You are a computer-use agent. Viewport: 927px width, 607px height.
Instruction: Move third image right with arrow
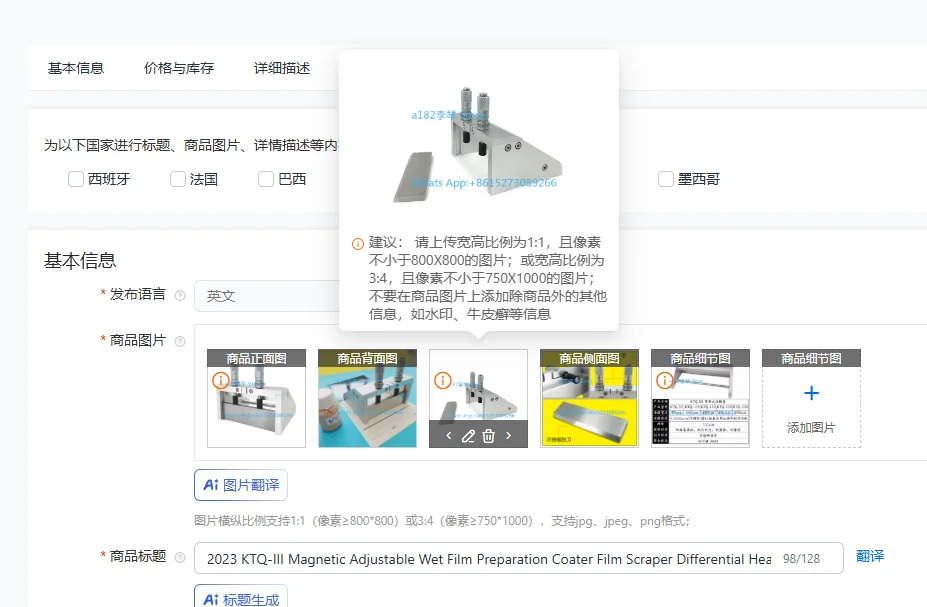[x=508, y=436]
